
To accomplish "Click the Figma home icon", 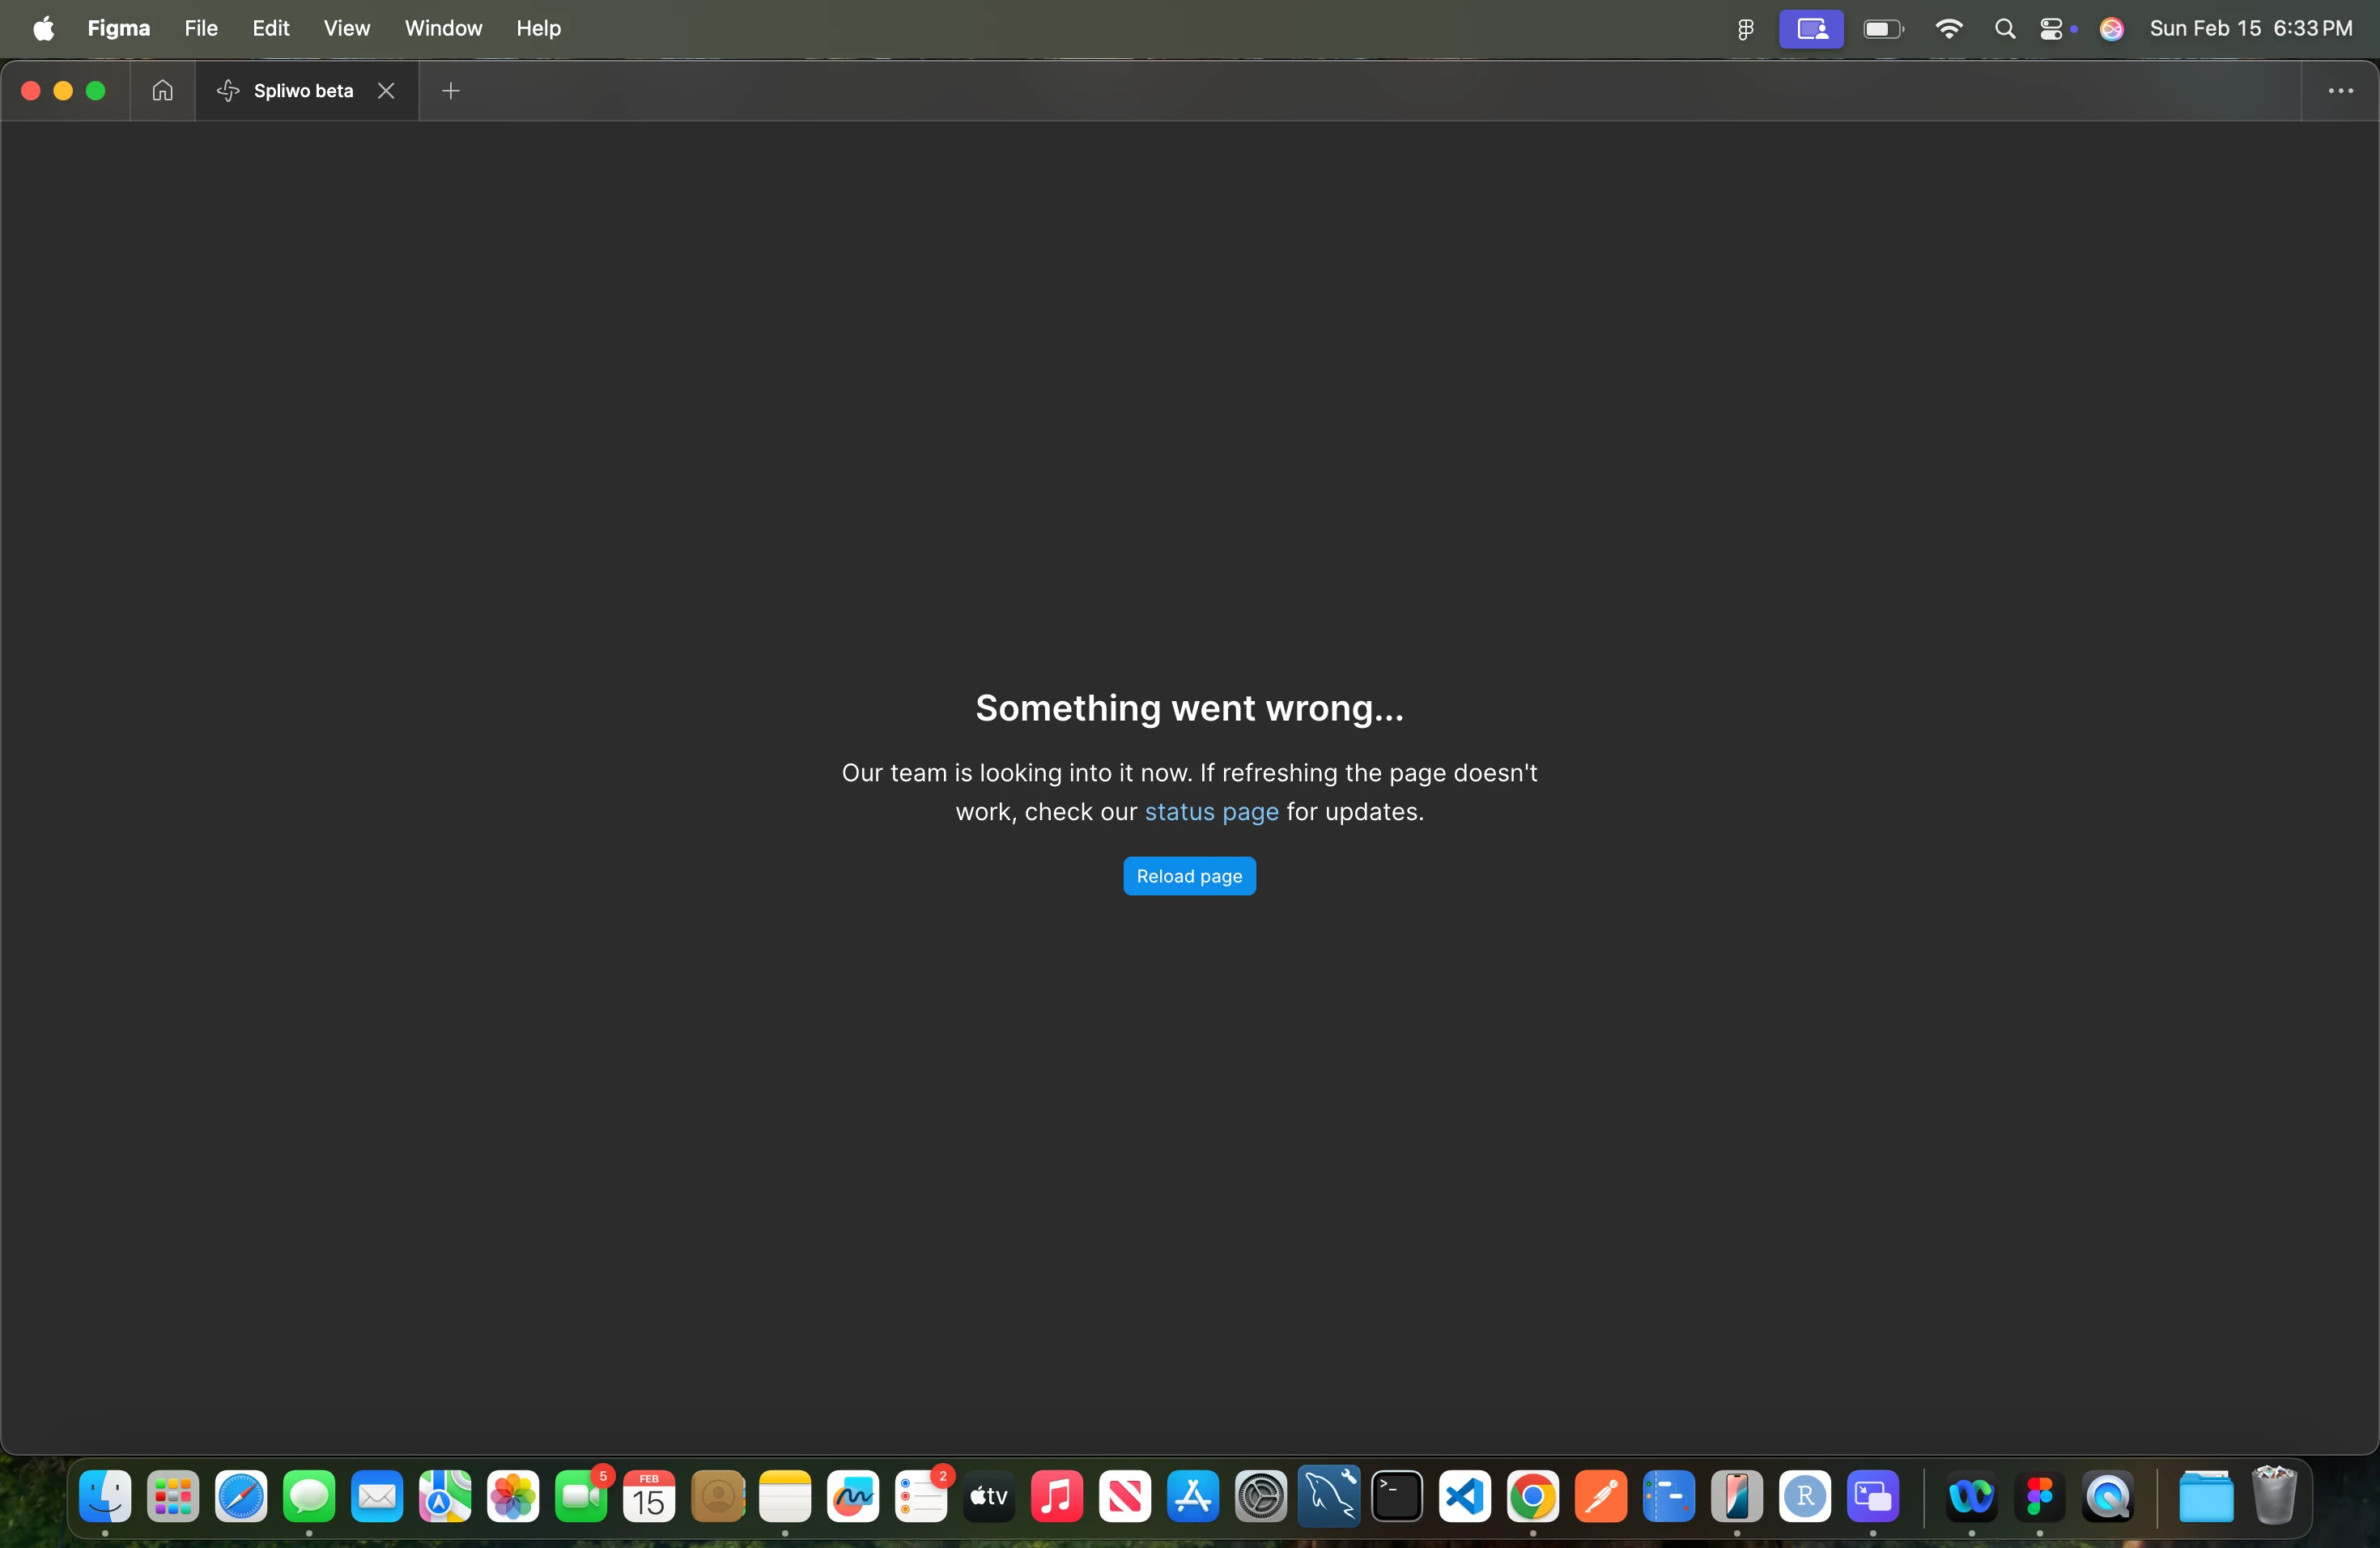I will pyautogui.click(x=162, y=91).
